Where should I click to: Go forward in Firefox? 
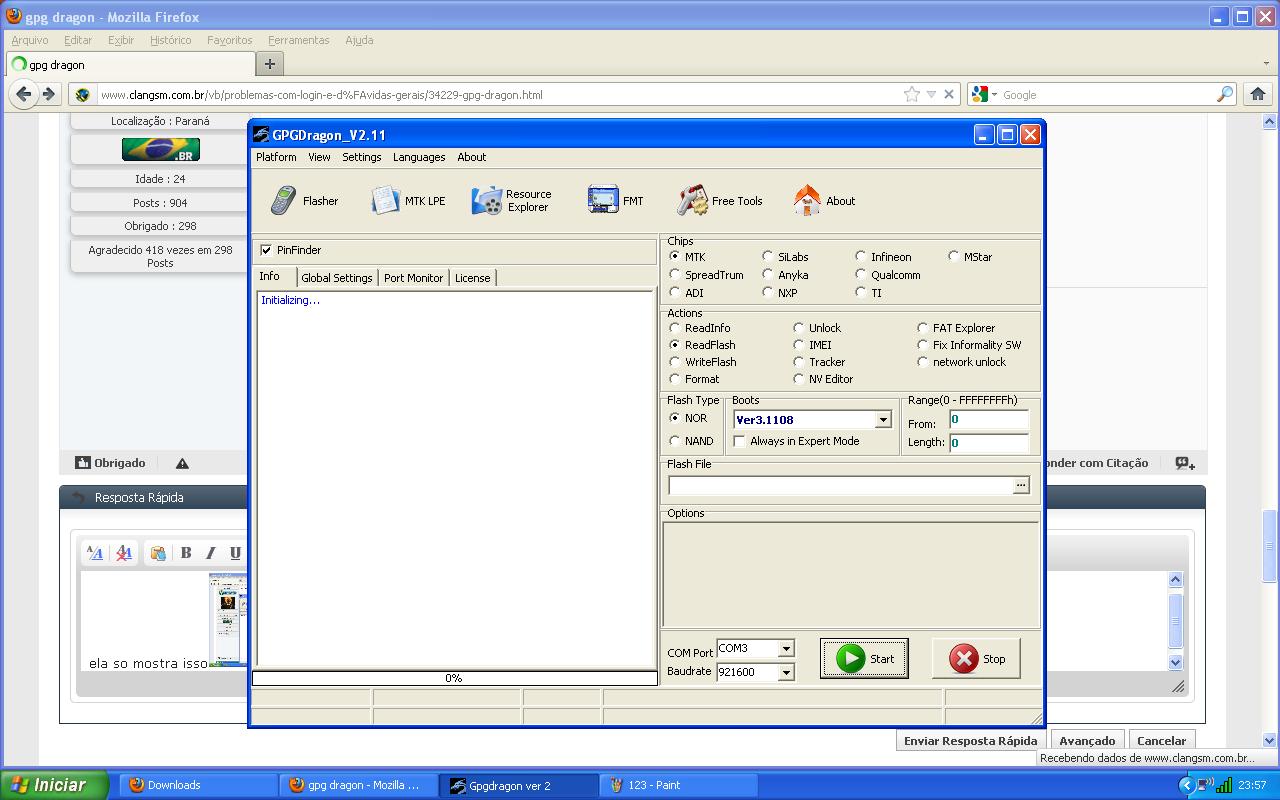point(48,94)
